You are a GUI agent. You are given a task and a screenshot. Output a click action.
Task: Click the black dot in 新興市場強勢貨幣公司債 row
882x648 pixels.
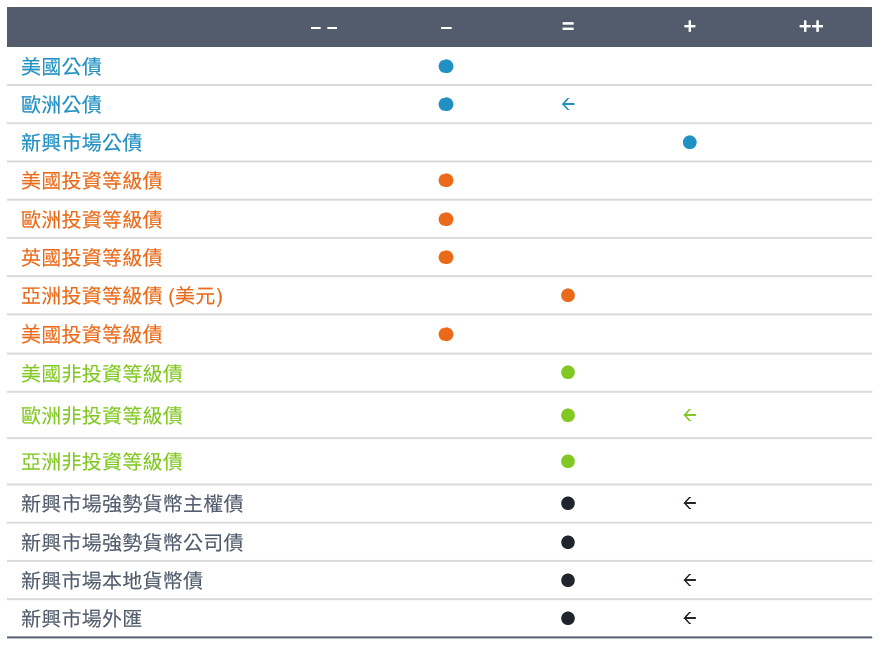pos(568,542)
